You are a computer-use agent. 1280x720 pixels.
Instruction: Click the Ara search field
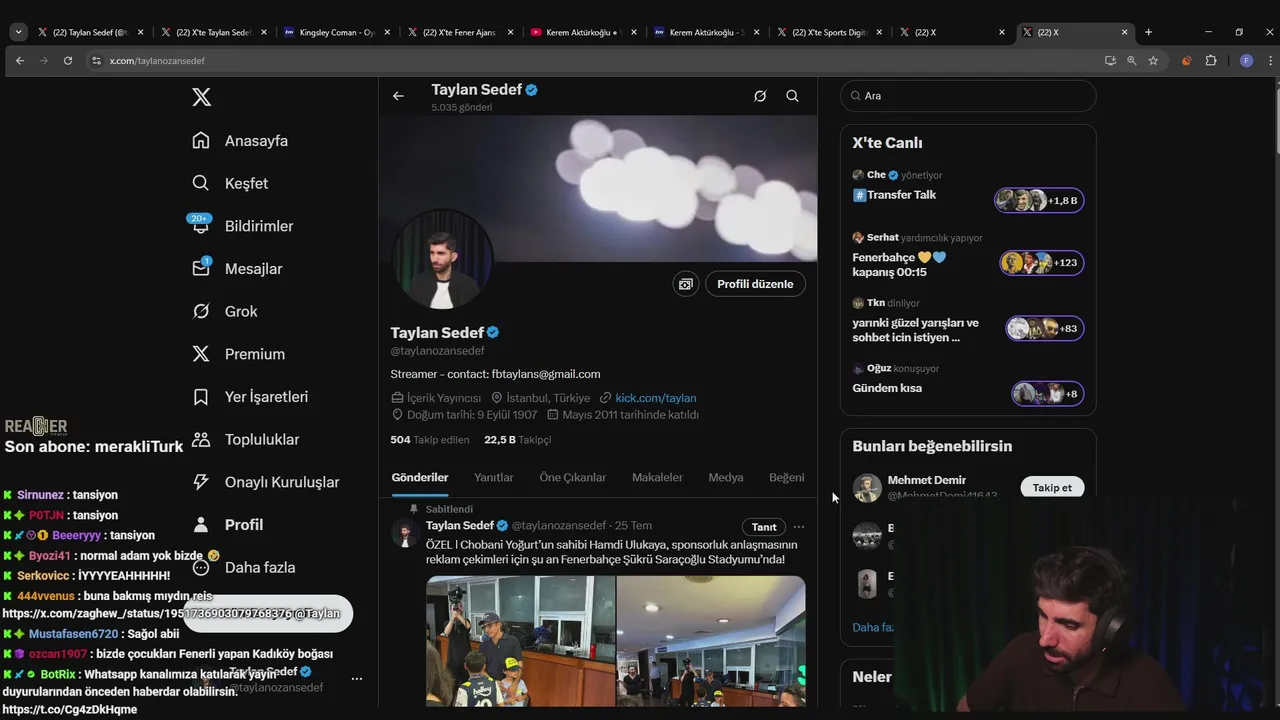pos(968,96)
